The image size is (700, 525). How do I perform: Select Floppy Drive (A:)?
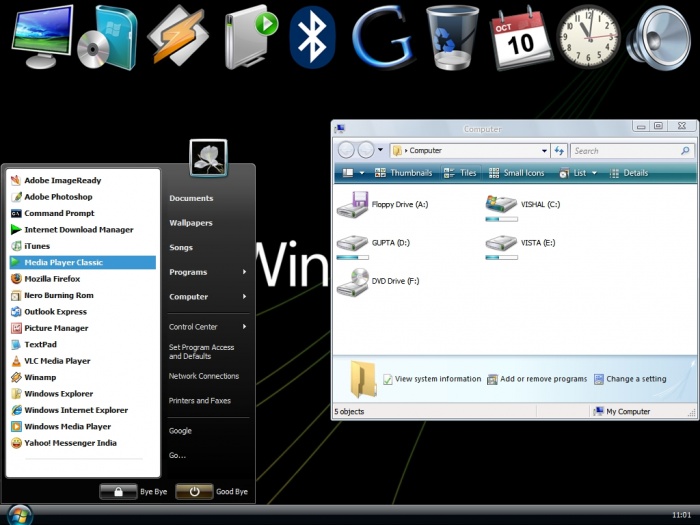pyautogui.click(x=383, y=204)
